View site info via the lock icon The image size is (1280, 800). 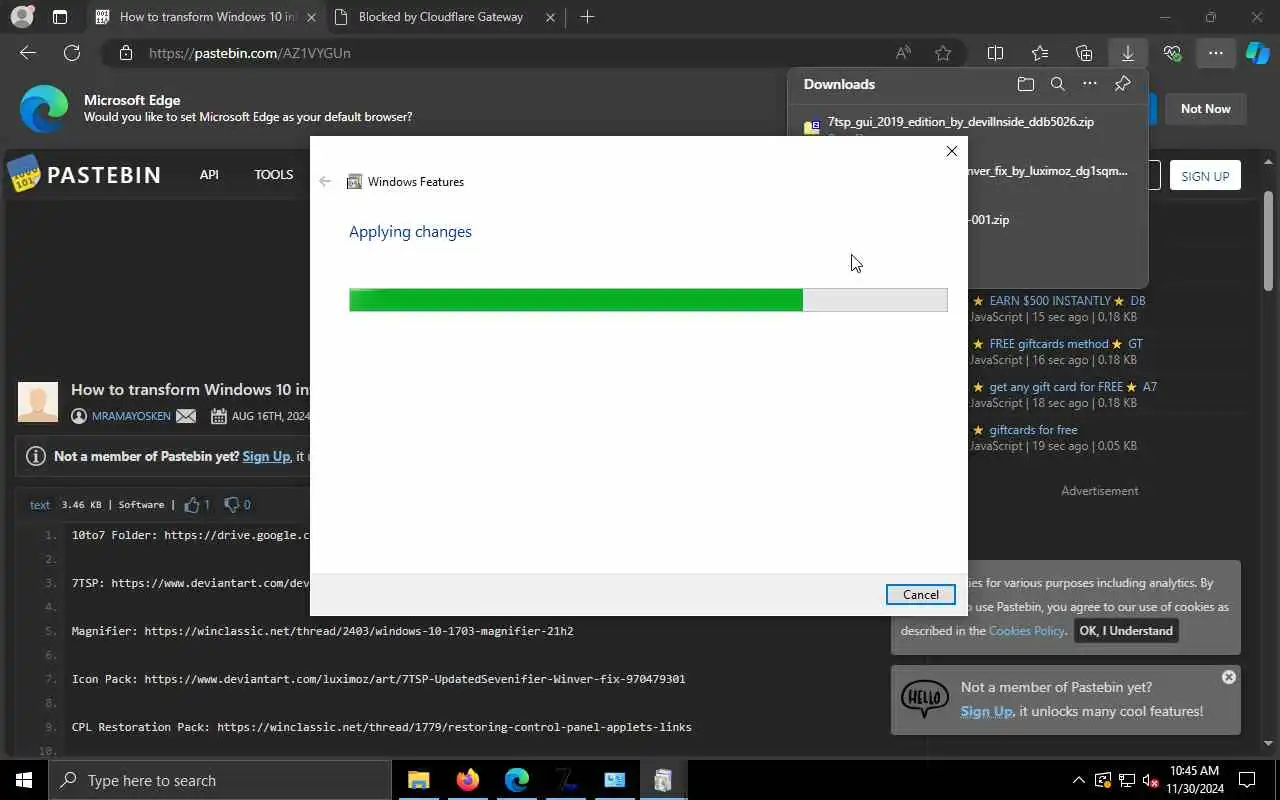click(125, 53)
